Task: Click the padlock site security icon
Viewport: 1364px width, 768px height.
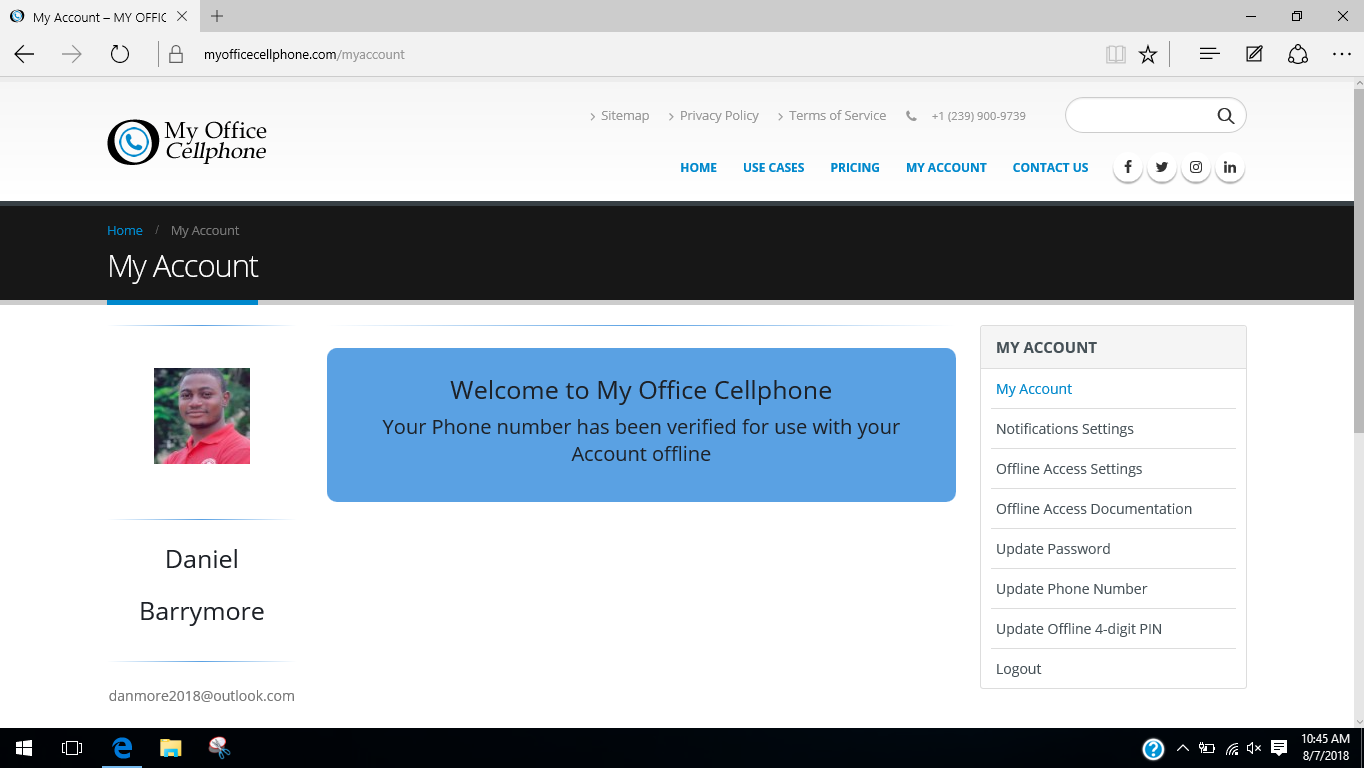Action: click(176, 54)
